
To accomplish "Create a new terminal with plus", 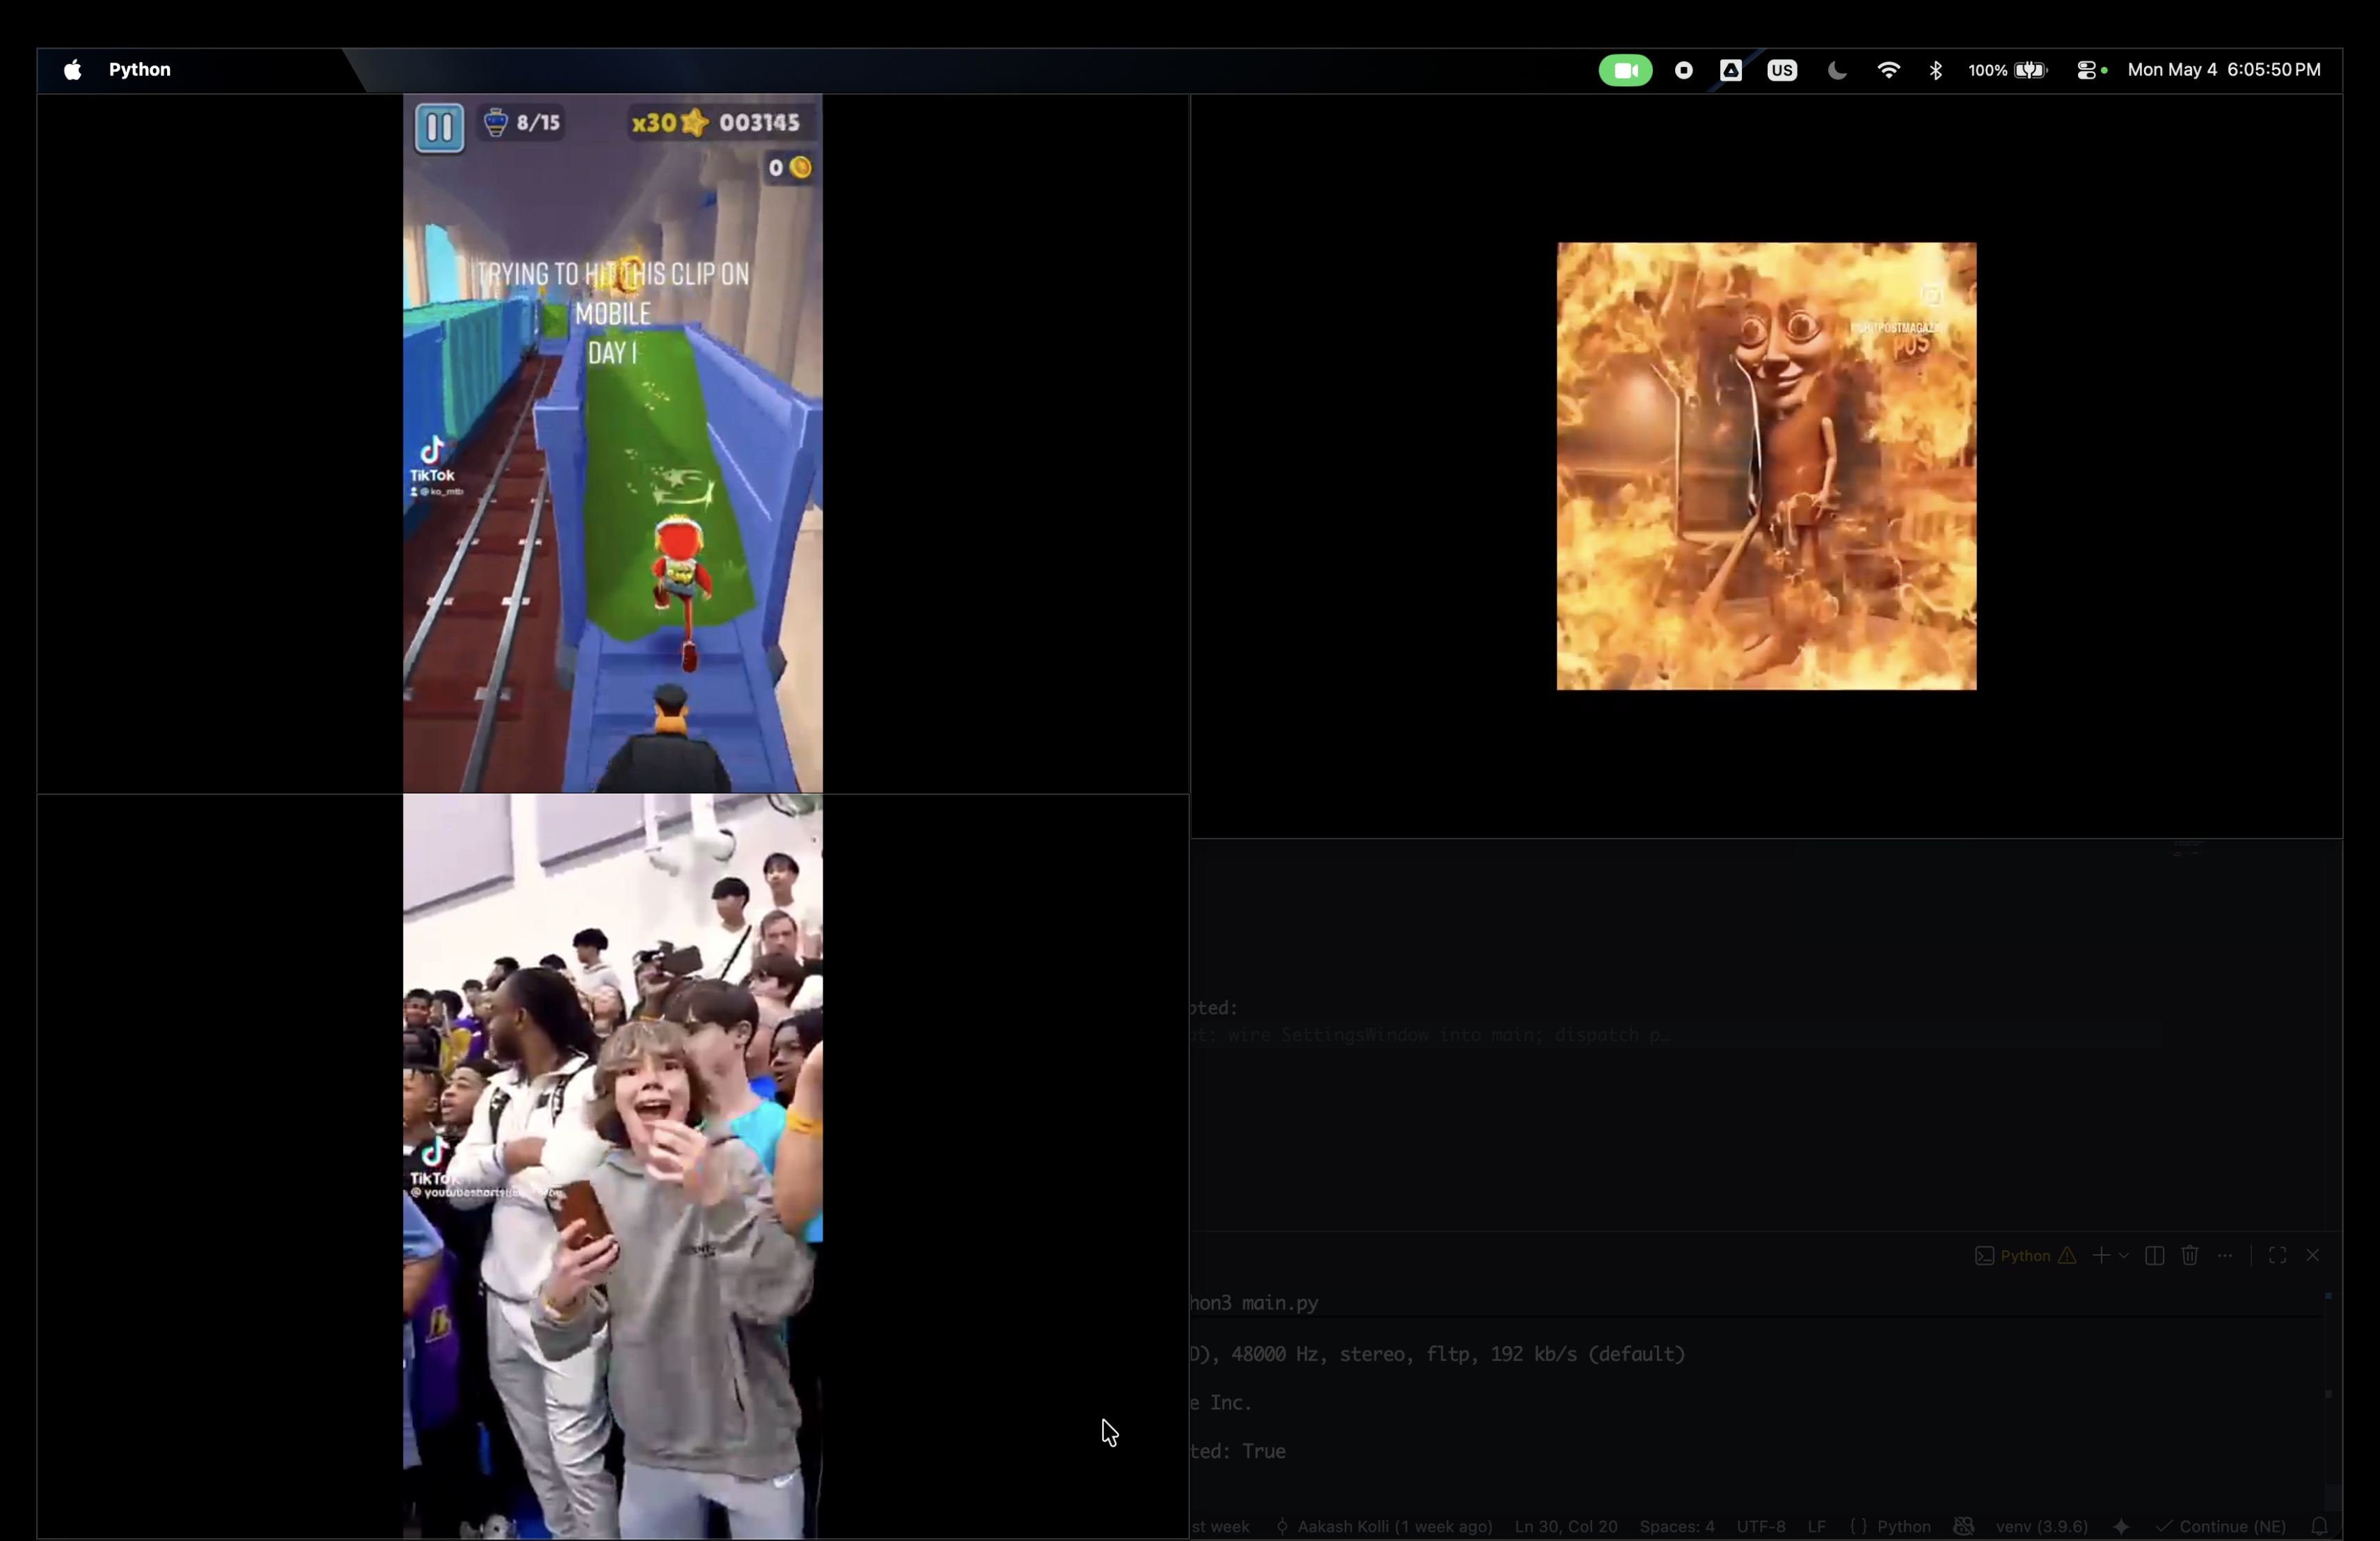I will [x=2101, y=1256].
